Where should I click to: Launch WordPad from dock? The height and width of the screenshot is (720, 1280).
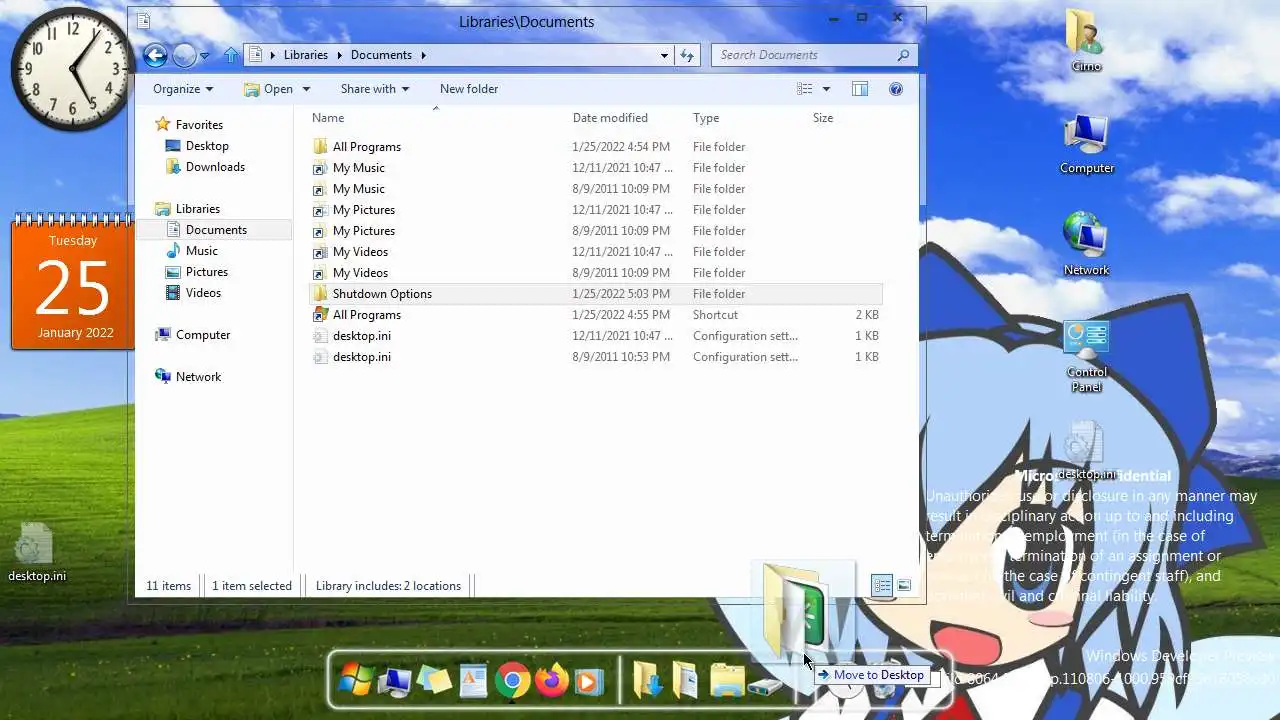pyautogui.click(x=473, y=682)
